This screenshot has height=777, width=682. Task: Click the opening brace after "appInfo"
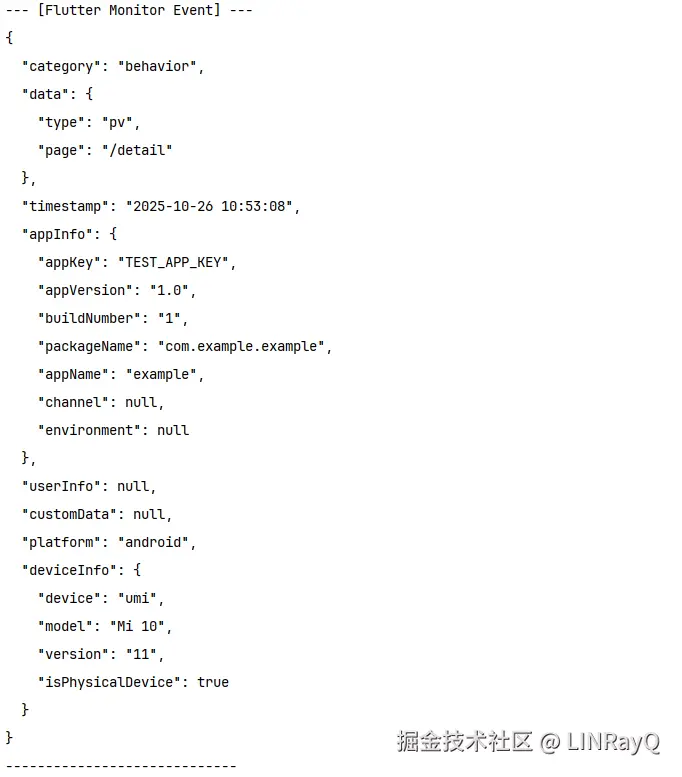coord(113,234)
